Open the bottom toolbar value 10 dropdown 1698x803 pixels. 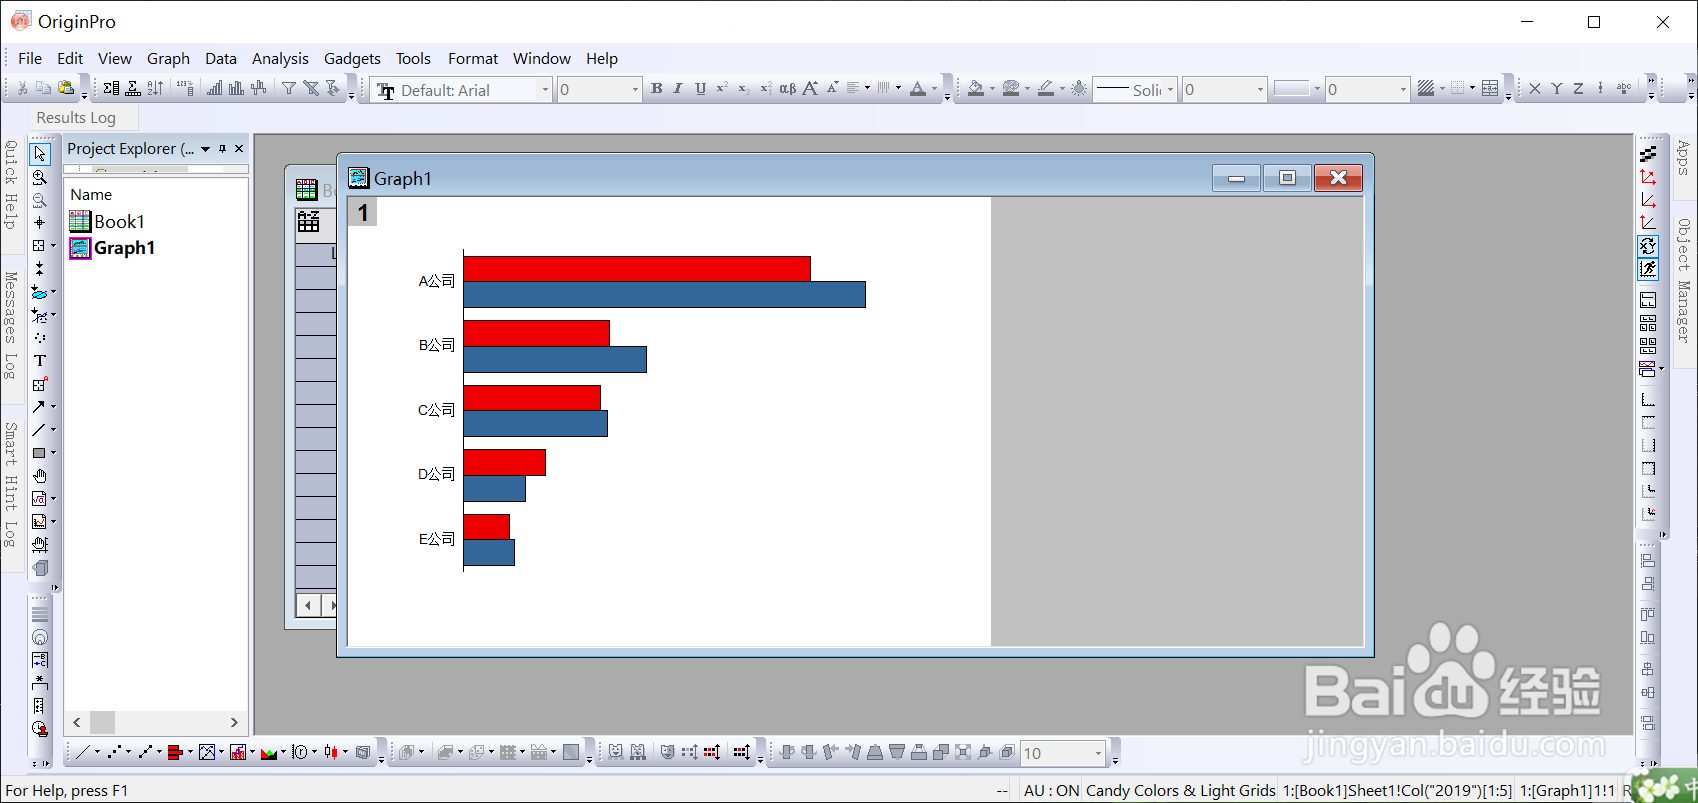(x=1098, y=753)
